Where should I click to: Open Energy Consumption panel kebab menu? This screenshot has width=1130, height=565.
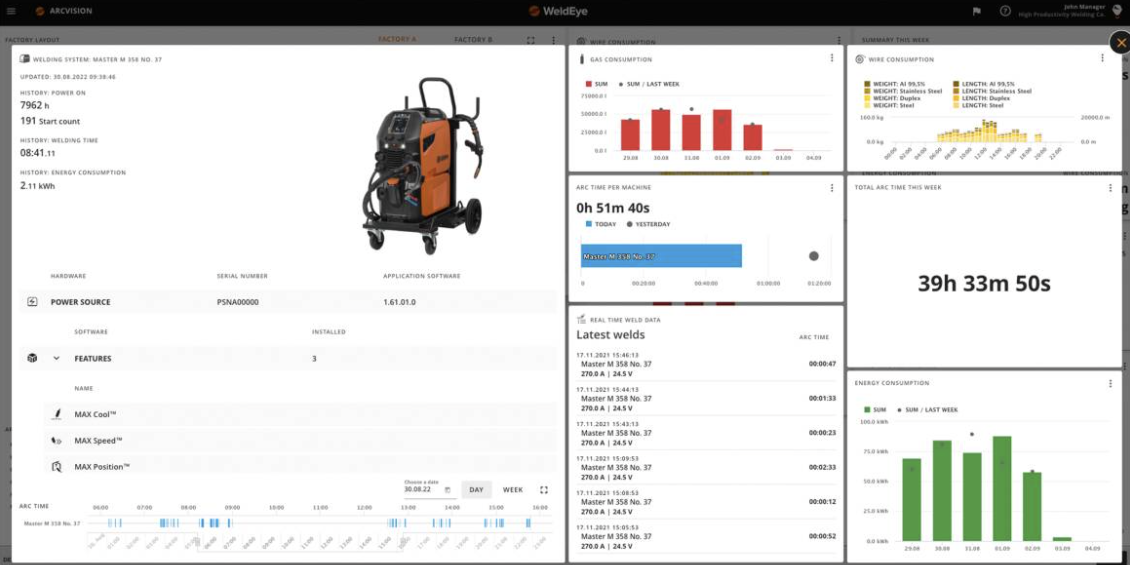(1110, 383)
